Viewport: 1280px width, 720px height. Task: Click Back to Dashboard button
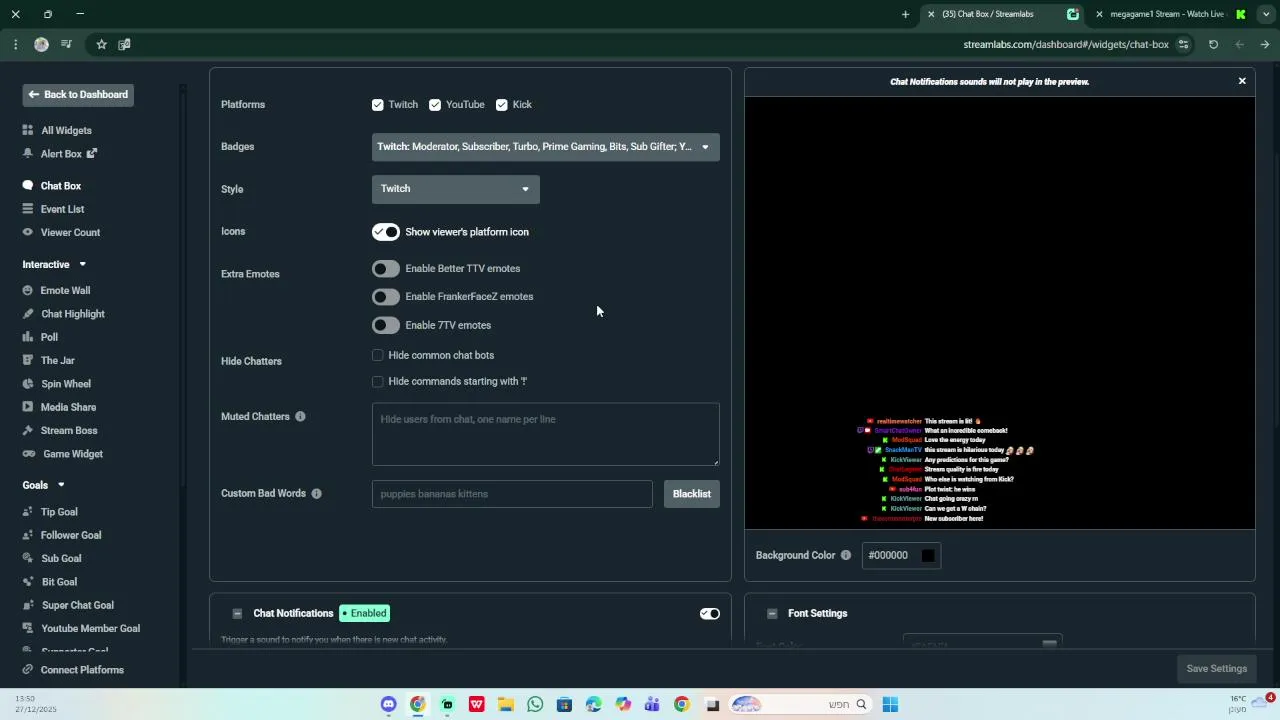tap(77, 95)
